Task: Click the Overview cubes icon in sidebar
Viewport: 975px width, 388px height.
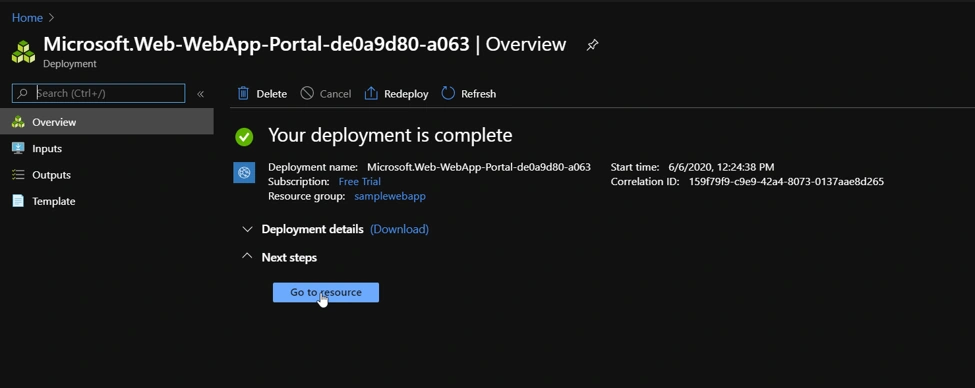Action: 18,122
